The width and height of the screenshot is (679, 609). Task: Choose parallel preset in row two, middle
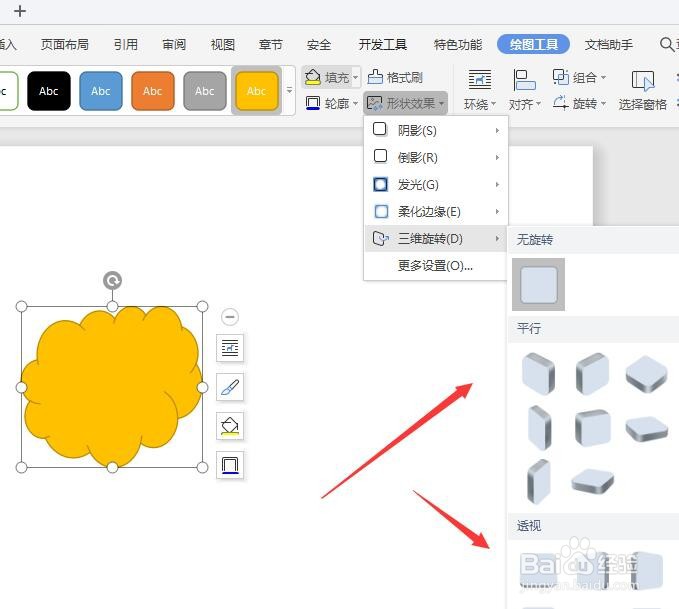(x=592, y=428)
